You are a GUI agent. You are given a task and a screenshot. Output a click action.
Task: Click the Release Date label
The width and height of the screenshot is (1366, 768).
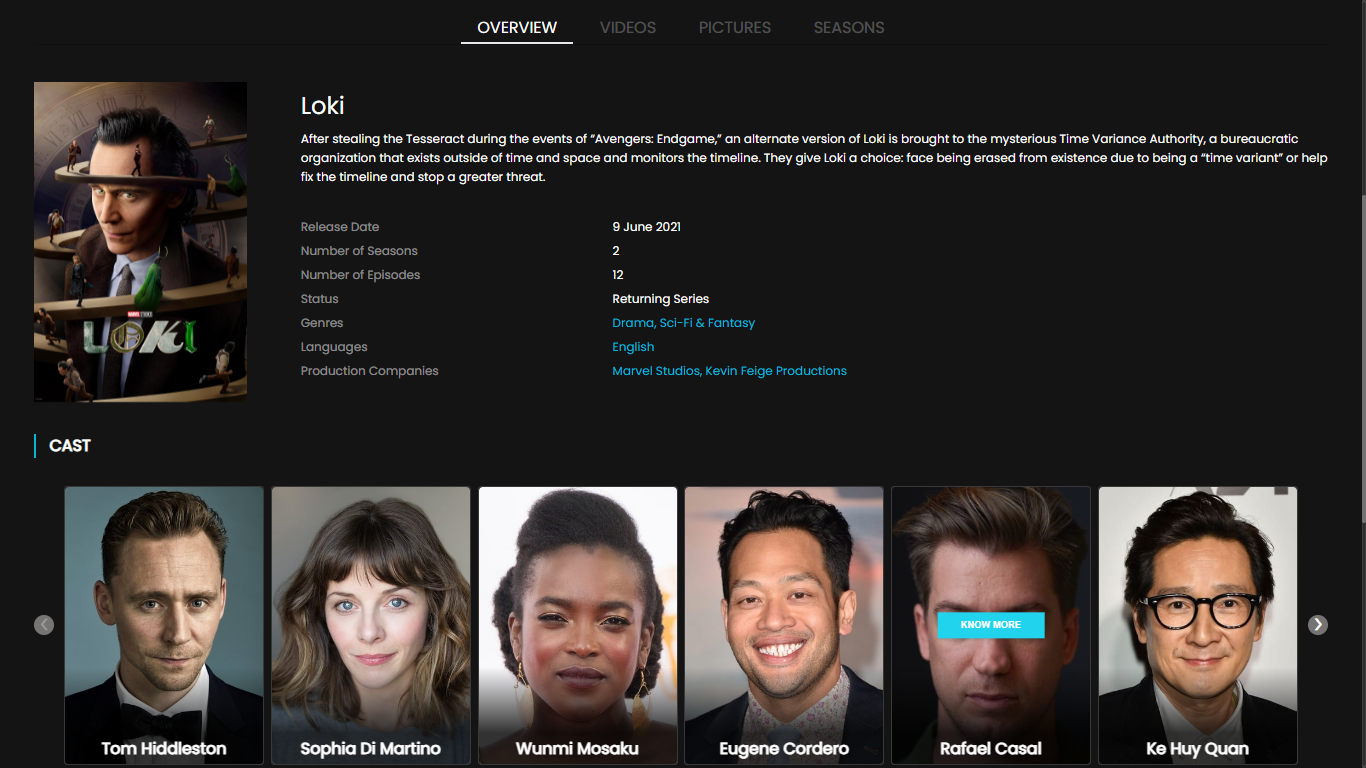340,227
